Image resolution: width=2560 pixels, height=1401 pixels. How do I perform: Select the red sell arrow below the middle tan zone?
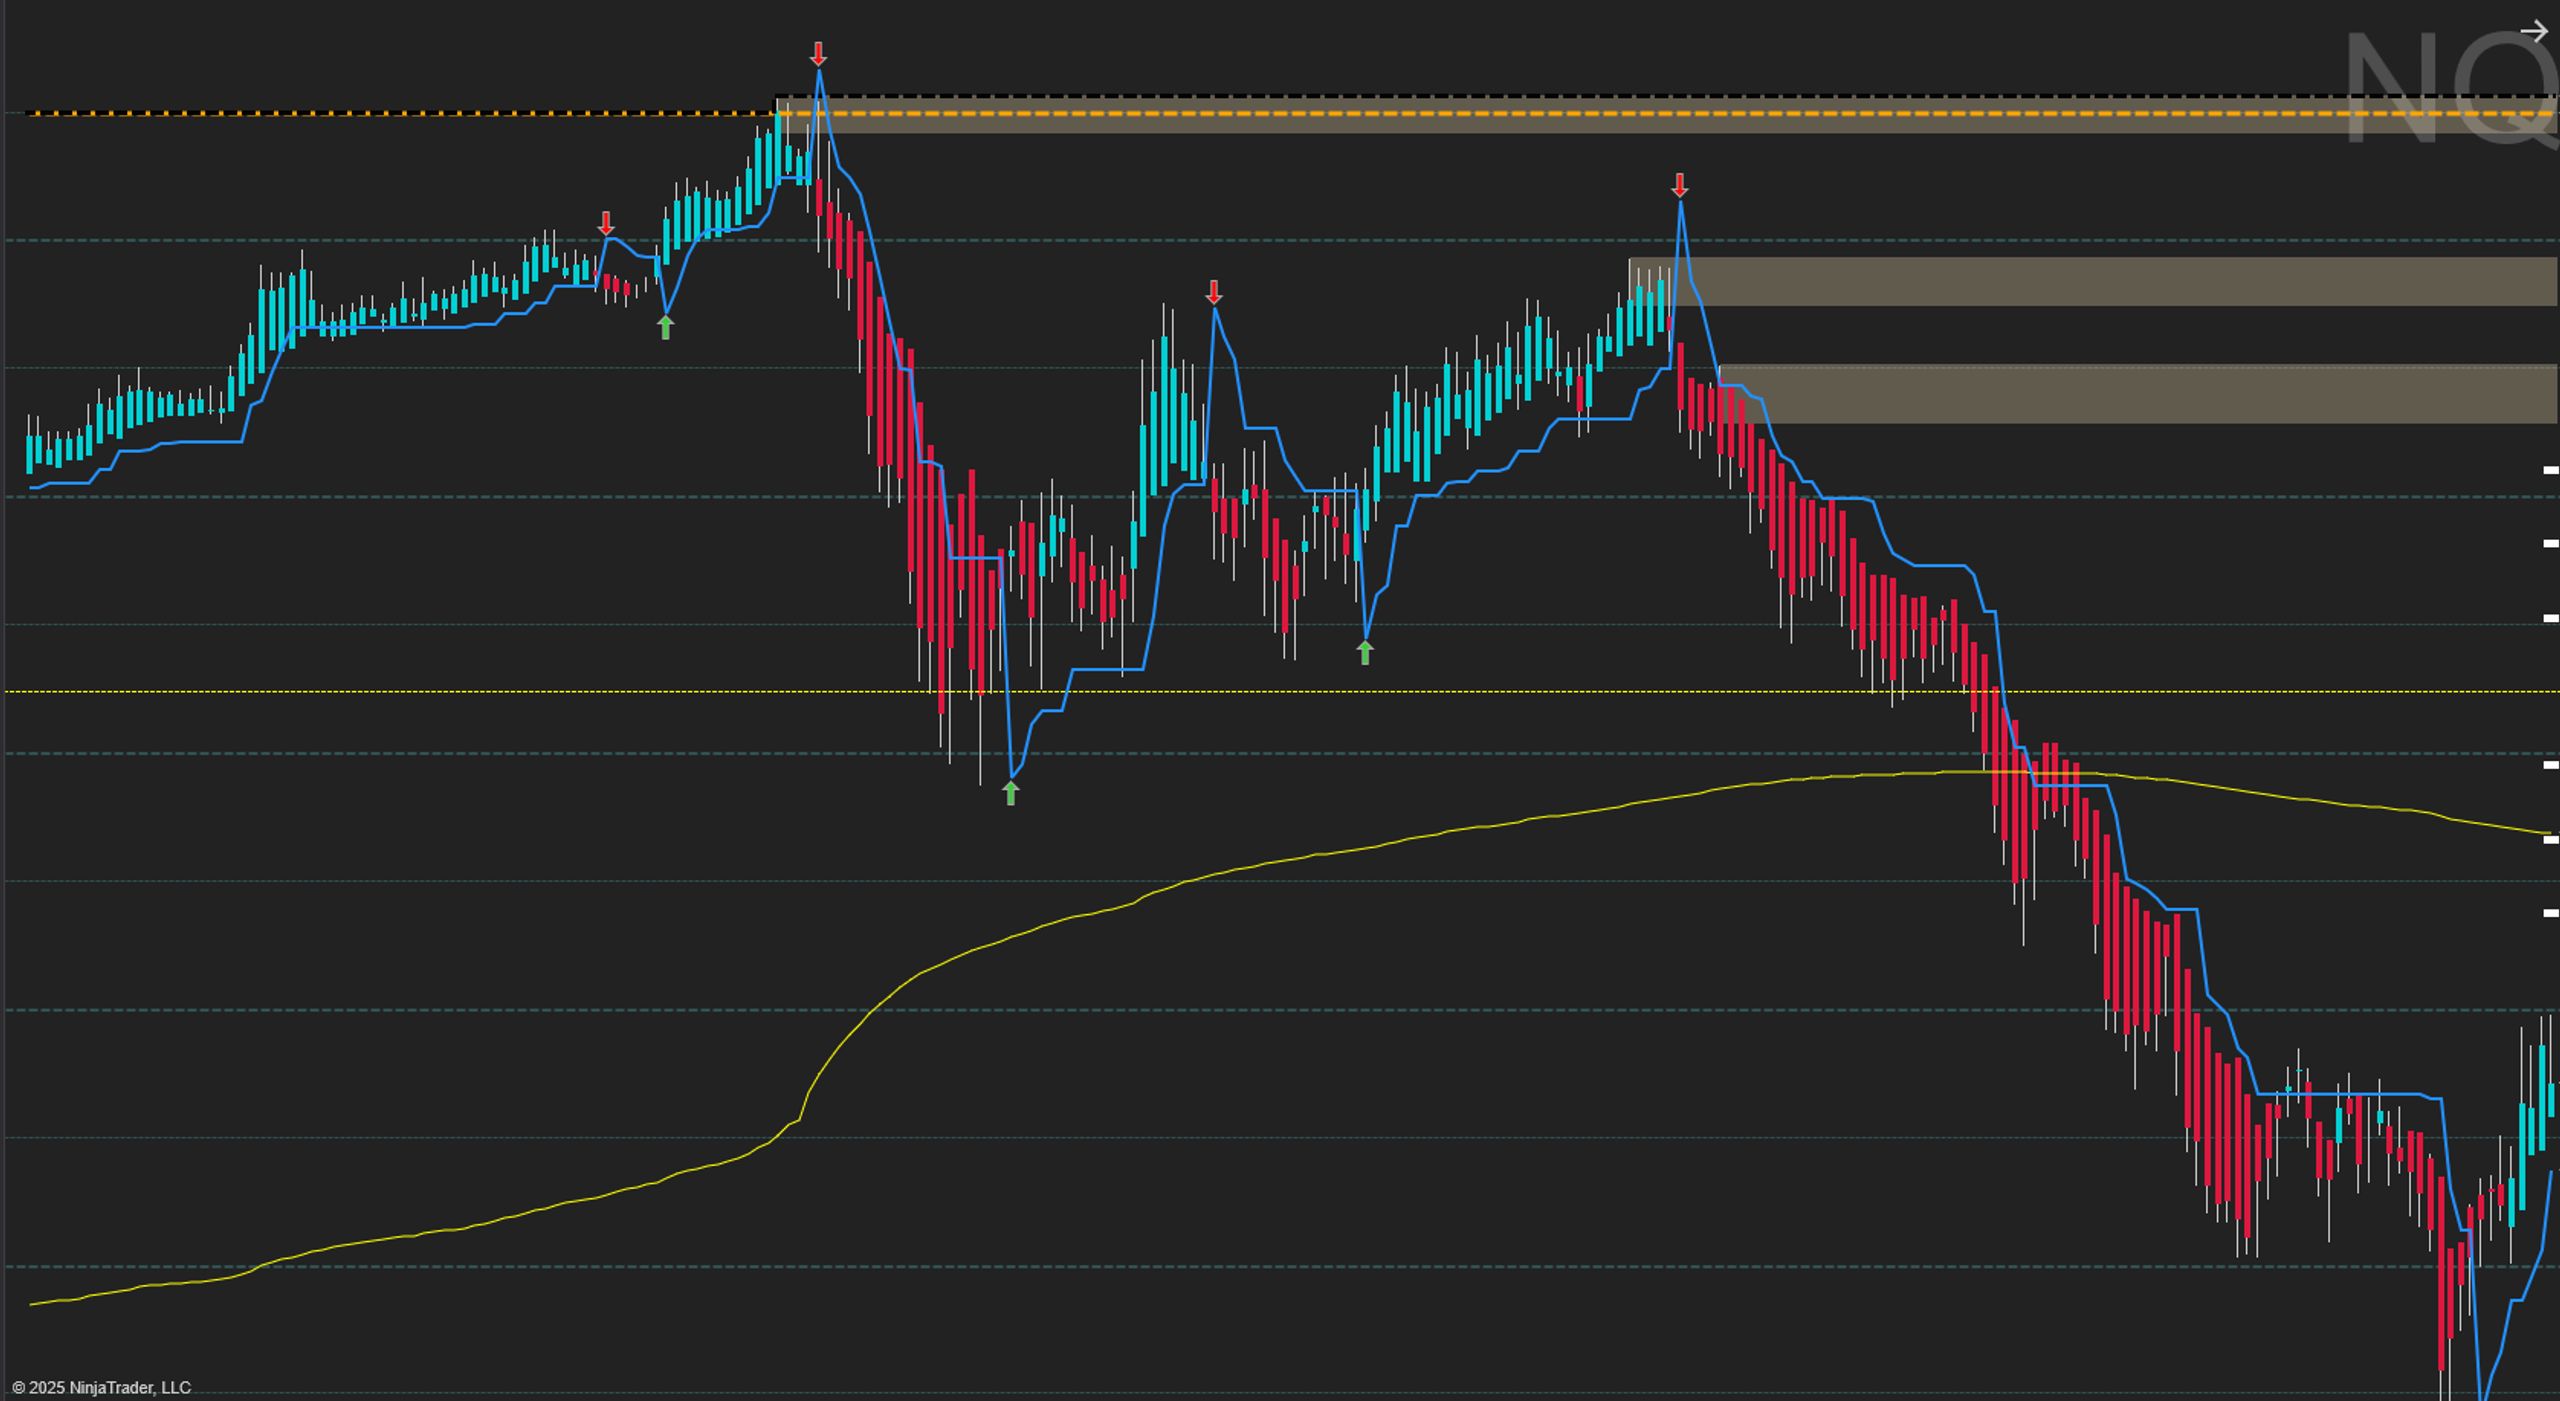(x=1214, y=292)
